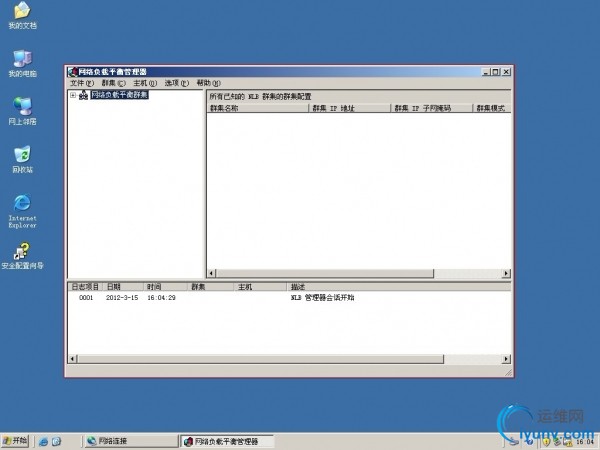Screen dimensions: 600x450
Task: Click the cluster list horizontal scrollbar thumb
Action: click(325, 273)
